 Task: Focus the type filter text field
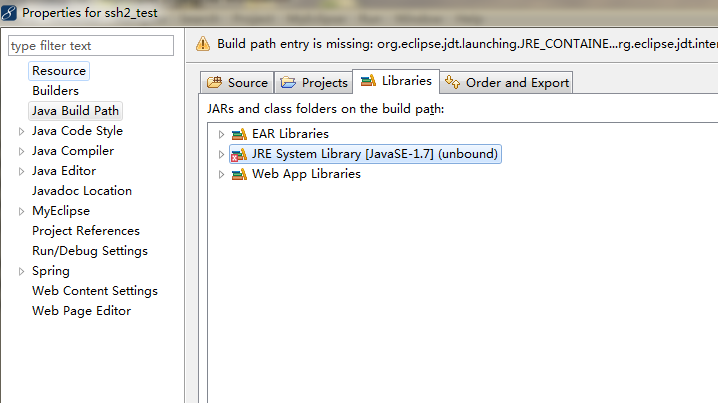coord(91,46)
